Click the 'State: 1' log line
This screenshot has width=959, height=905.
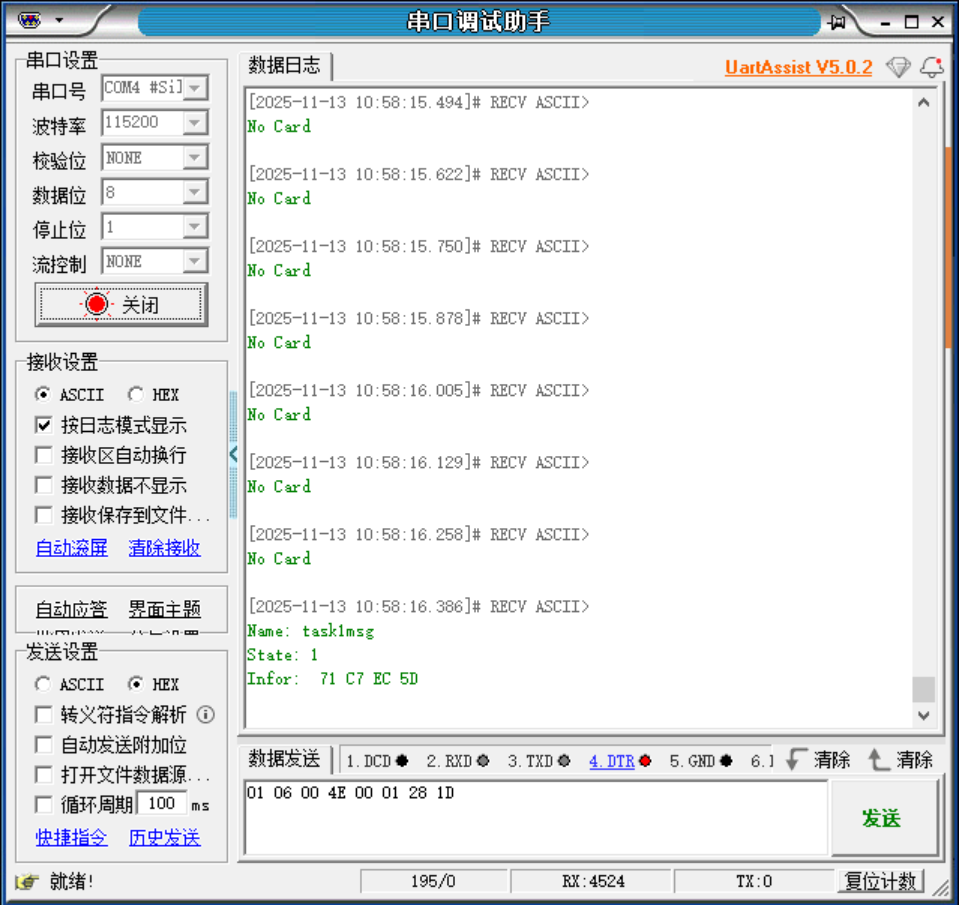click(283, 655)
